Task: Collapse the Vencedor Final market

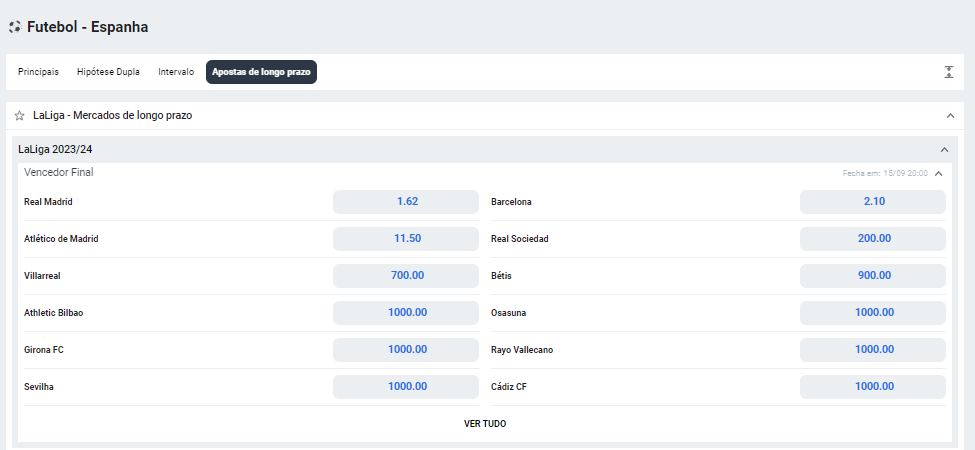Action: [x=938, y=173]
